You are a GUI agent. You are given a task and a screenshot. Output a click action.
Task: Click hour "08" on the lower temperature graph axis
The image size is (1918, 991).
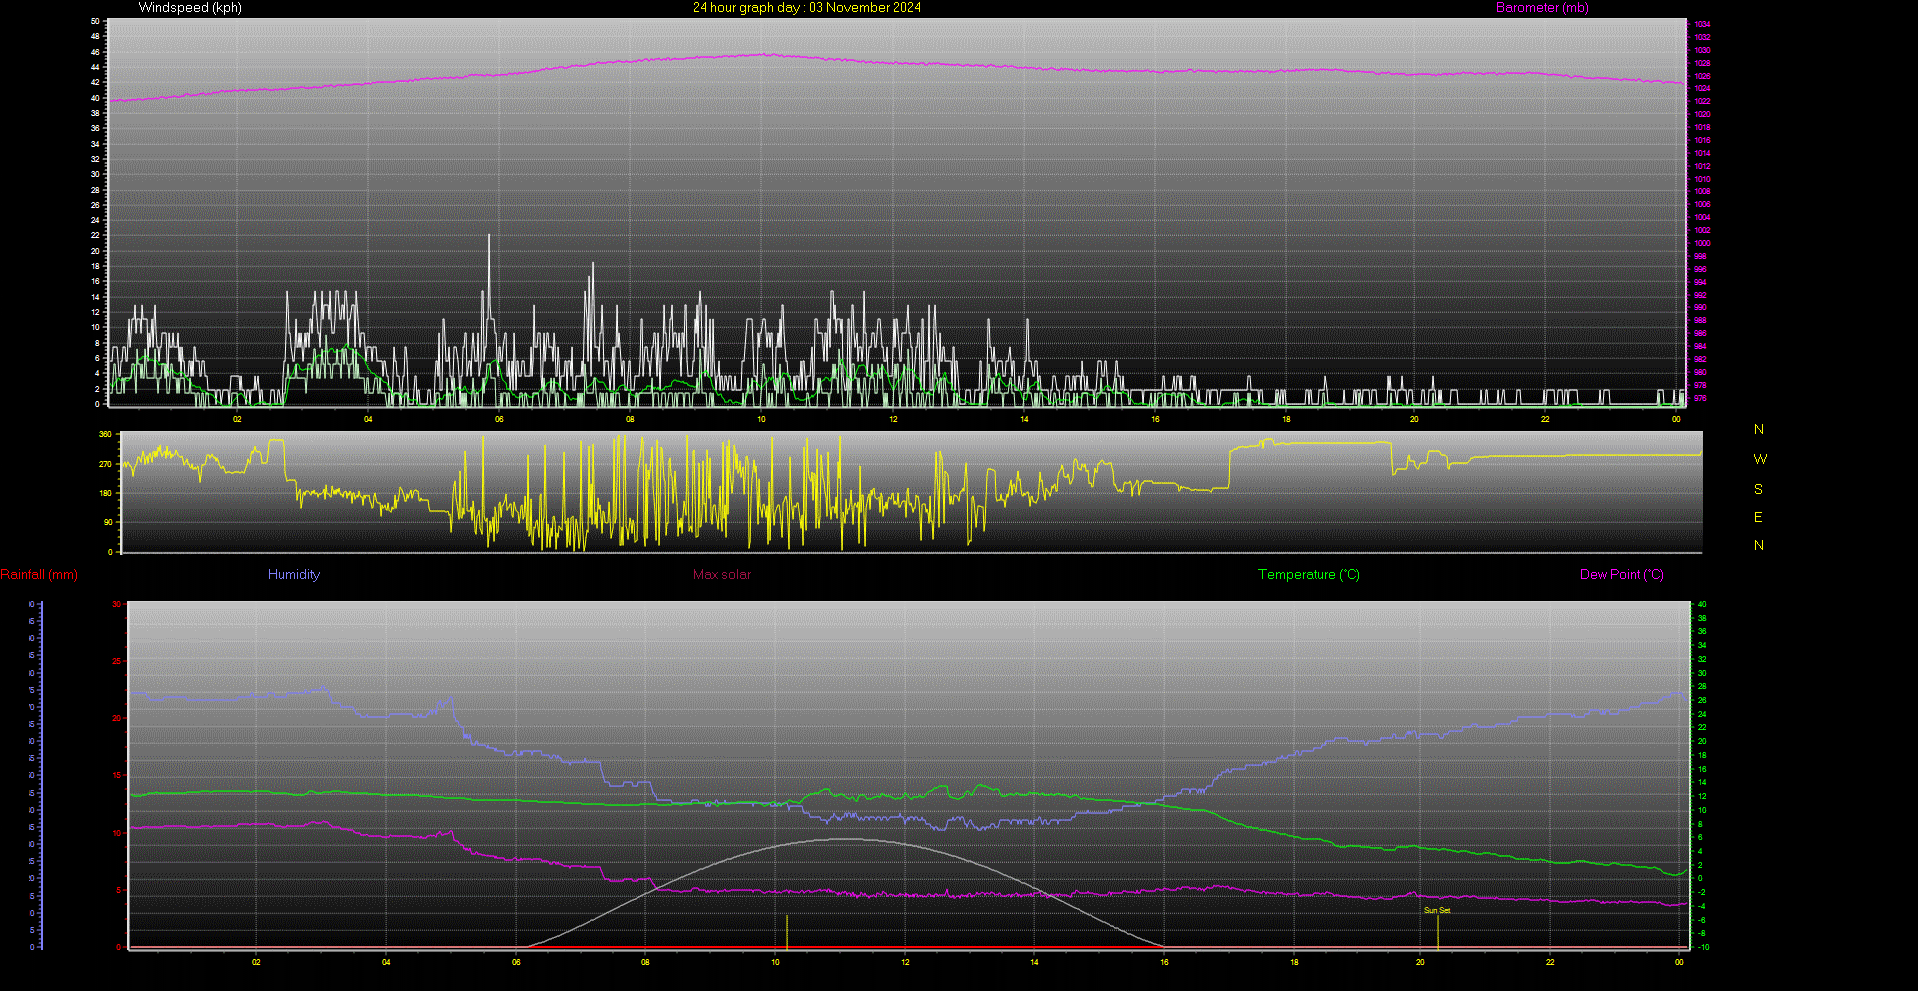pos(645,962)
